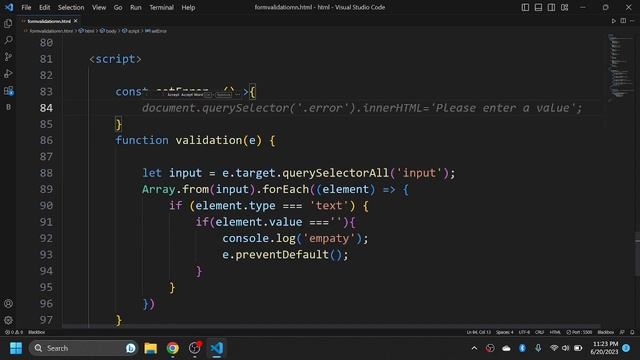Open the Blackbox sidebar icon
The width and height of the screenshot is (640, 360).
pyautogui.click(x=8, y=107)
